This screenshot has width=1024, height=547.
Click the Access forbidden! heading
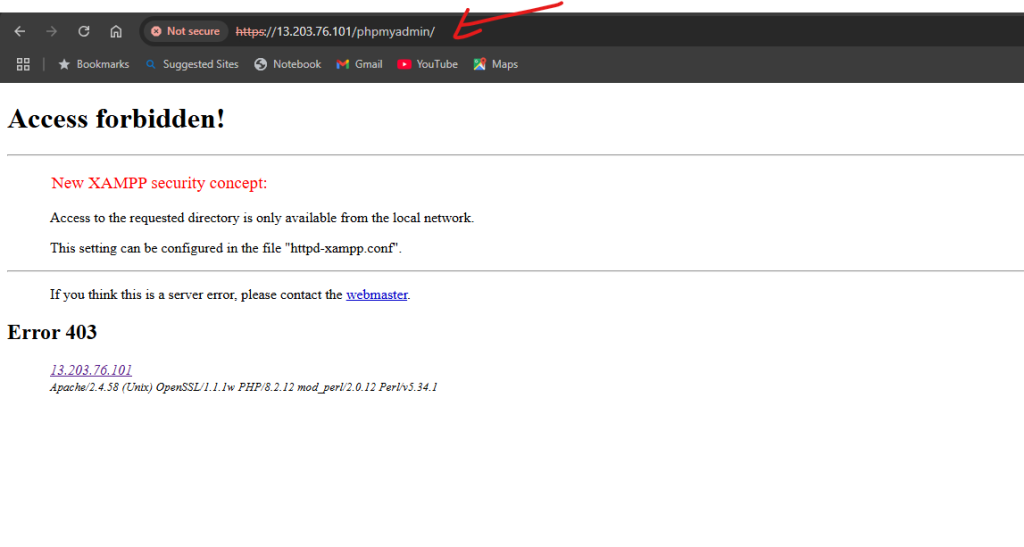click(x=116, y=119)
